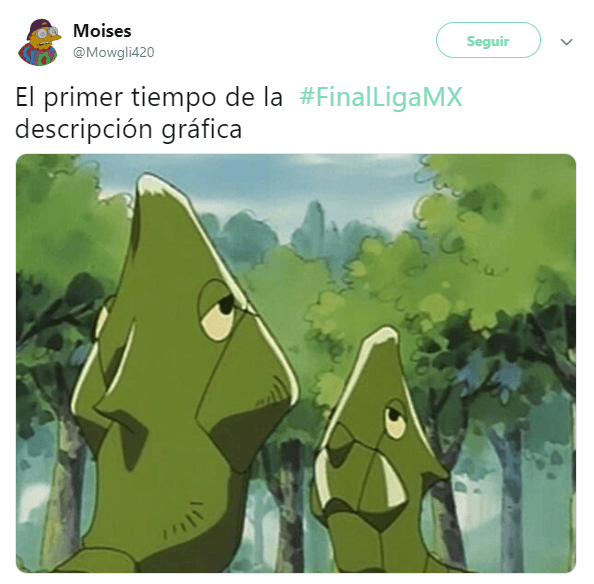Open Moises' cartoon avatar picture
594x584 pixels.
point(39,42)
